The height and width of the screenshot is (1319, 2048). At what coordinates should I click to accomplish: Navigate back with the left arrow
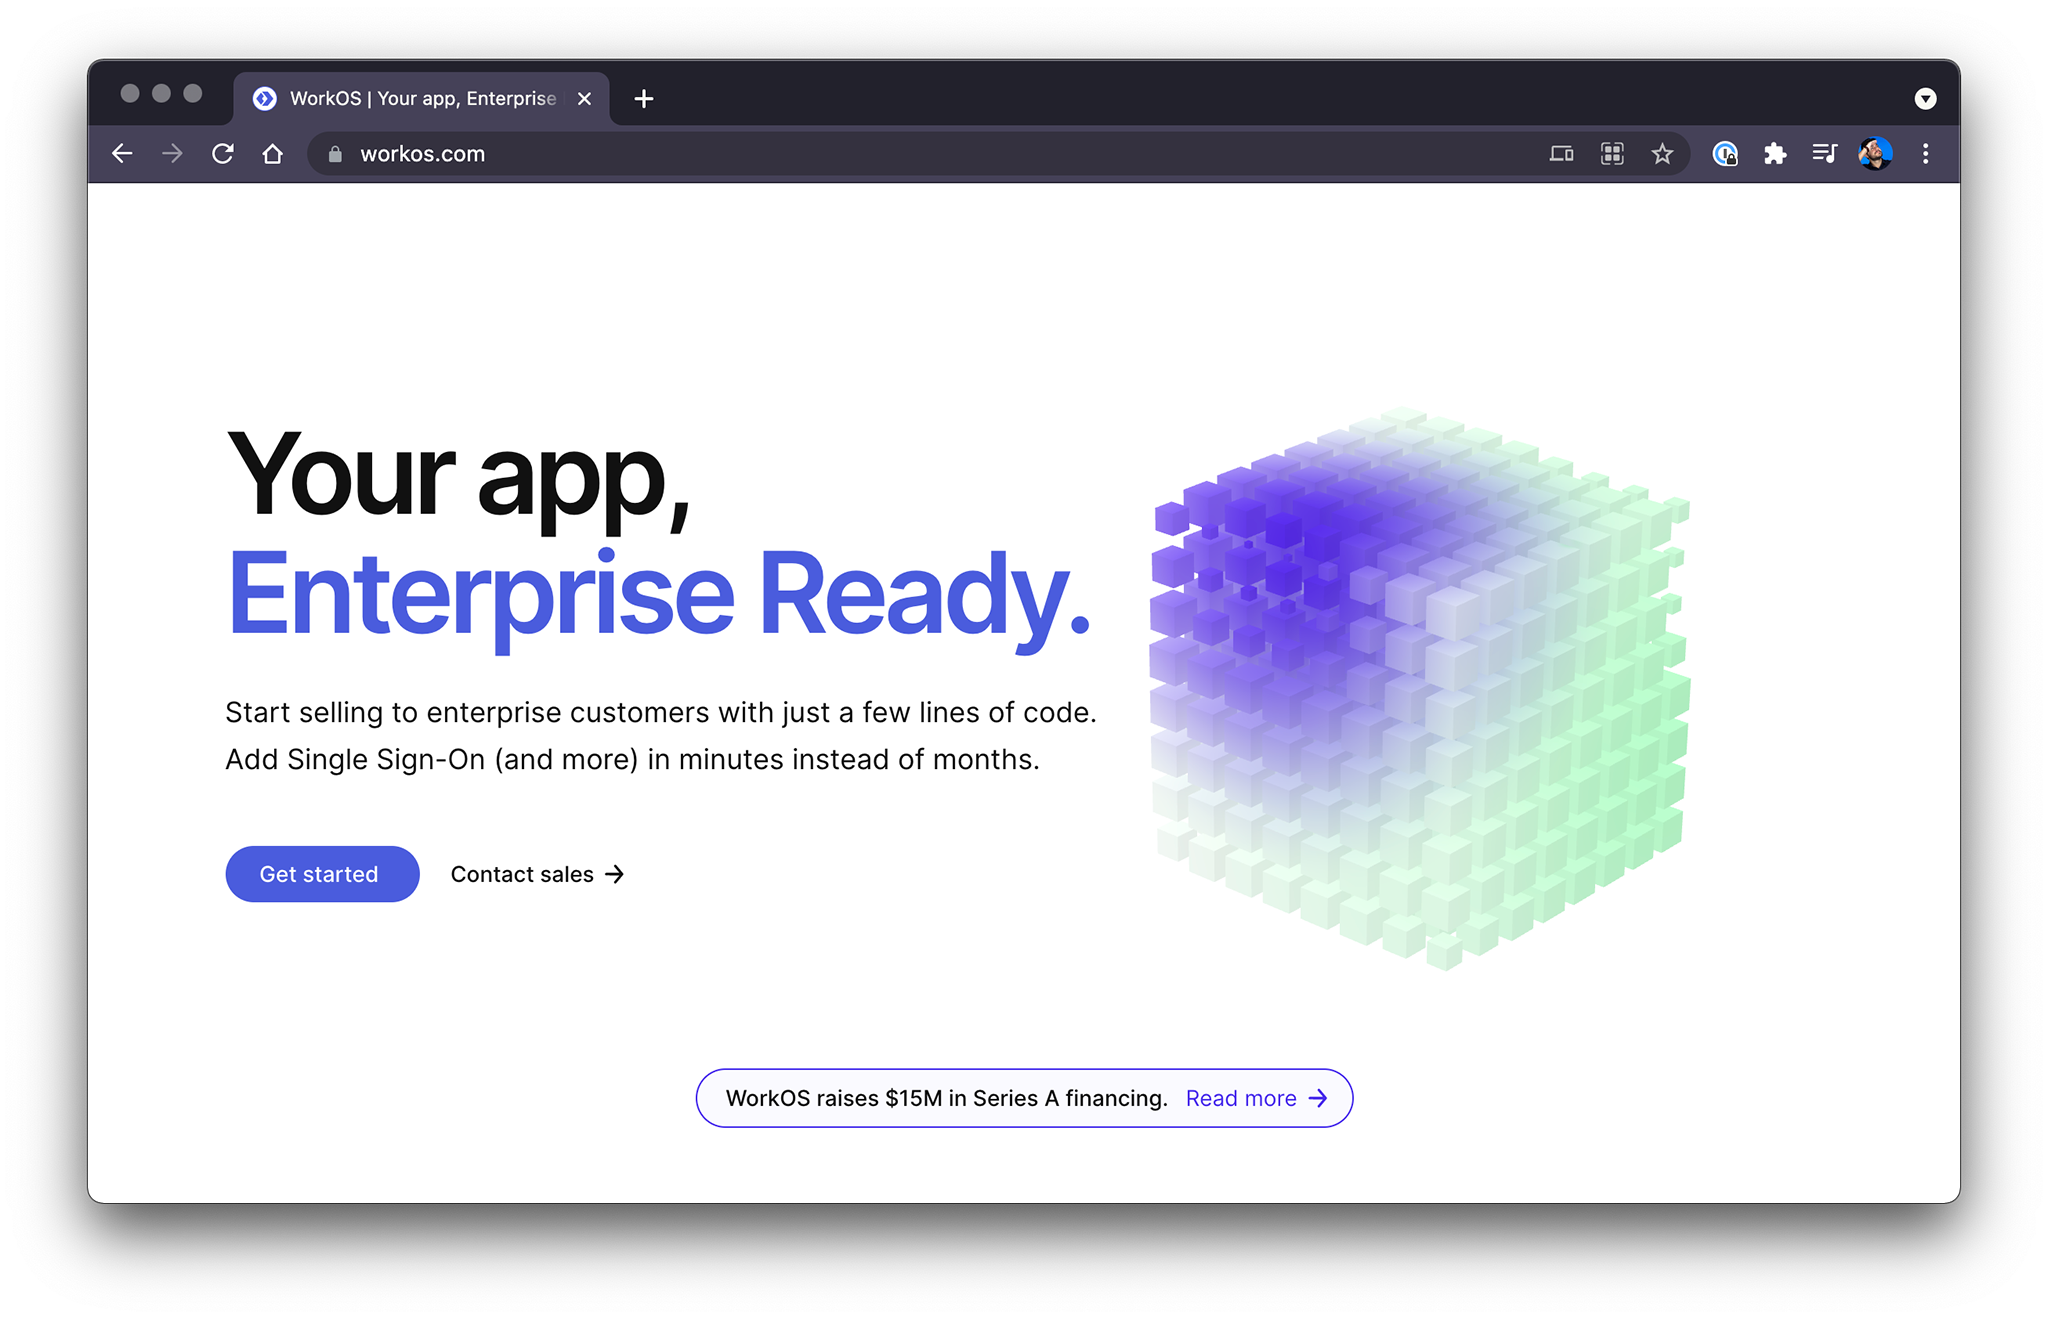click(122, 153)
